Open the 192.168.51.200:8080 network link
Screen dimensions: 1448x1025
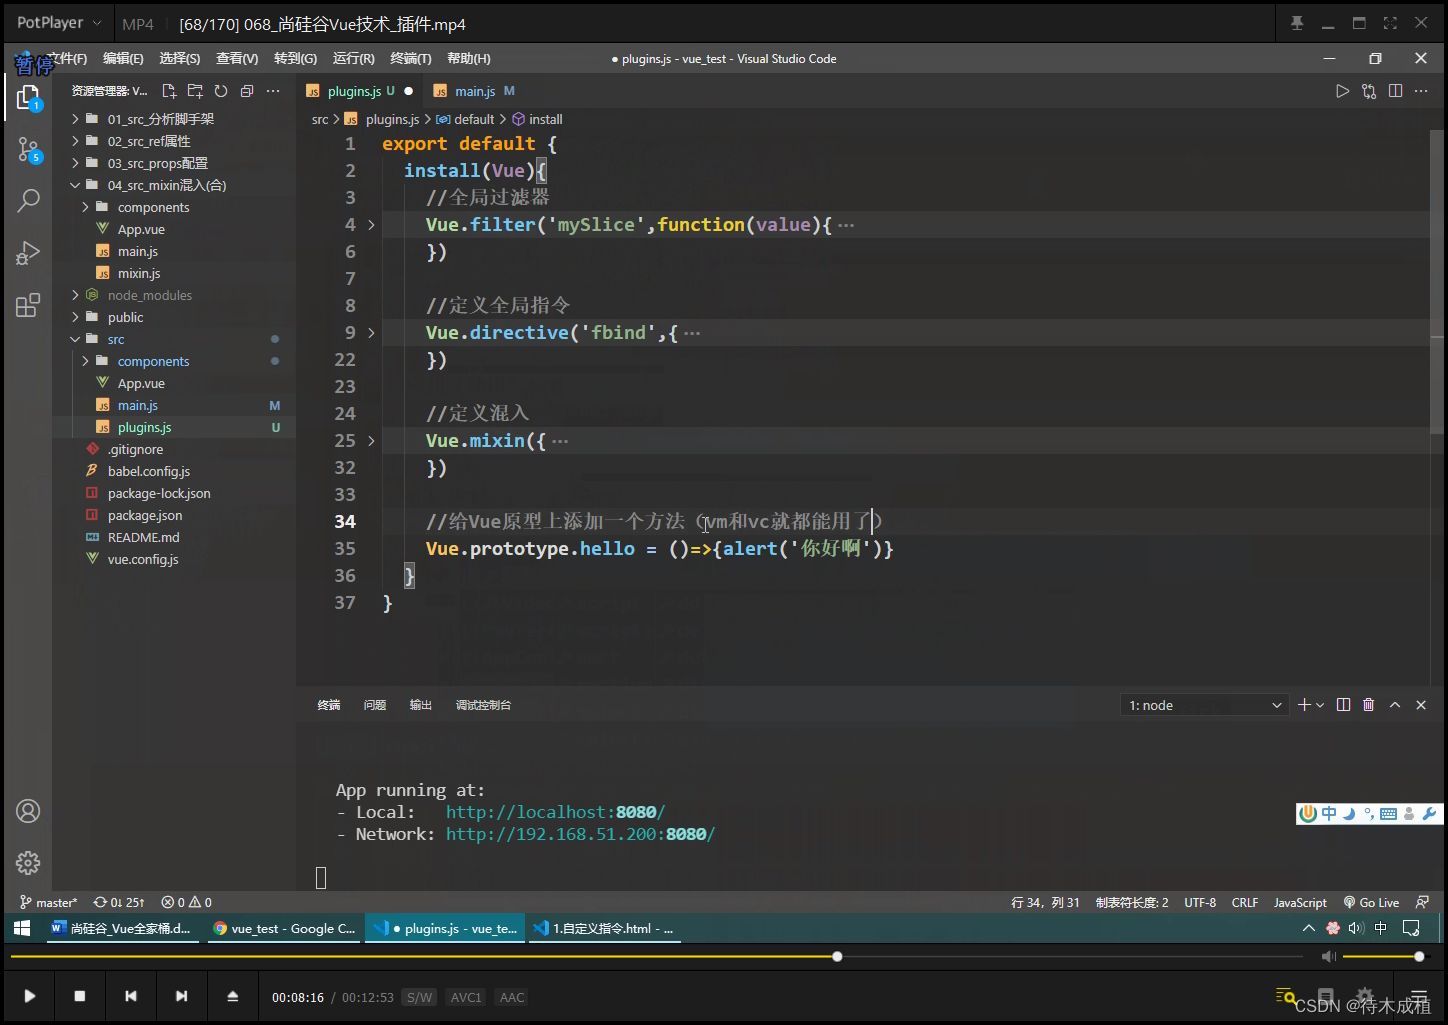point(580,834)
